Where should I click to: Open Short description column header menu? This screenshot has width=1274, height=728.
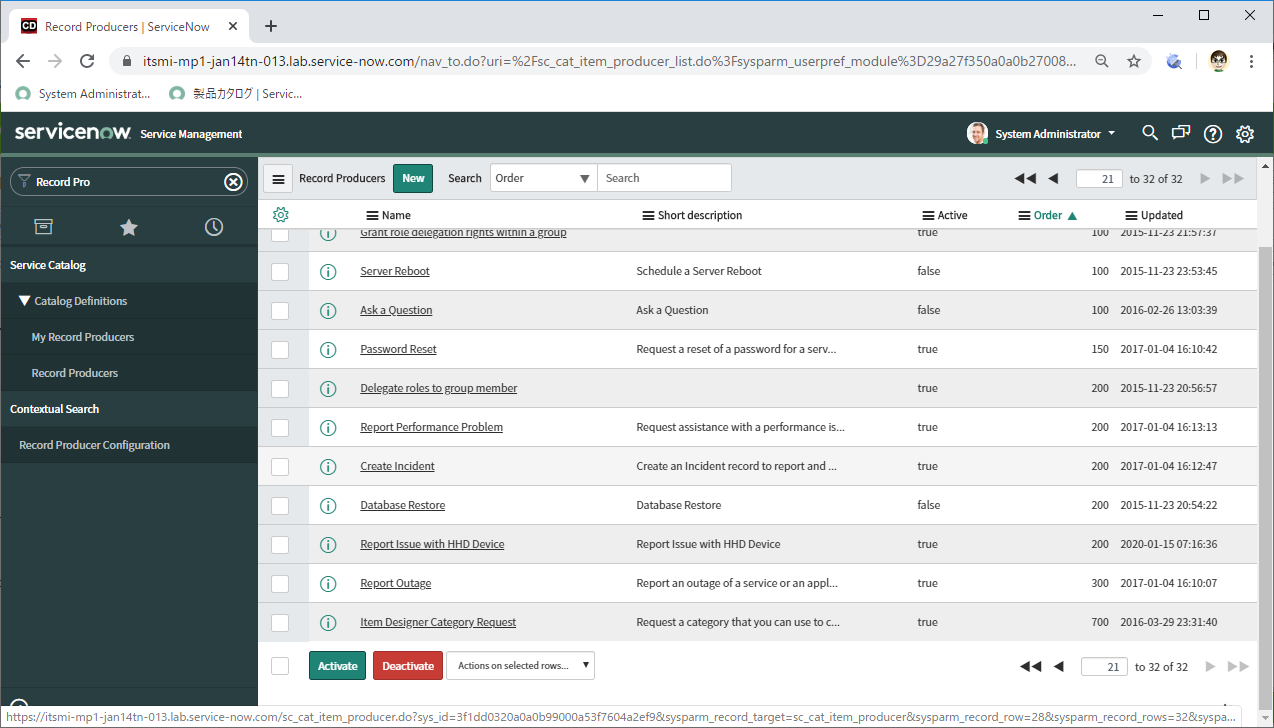(x=648, y=215)
